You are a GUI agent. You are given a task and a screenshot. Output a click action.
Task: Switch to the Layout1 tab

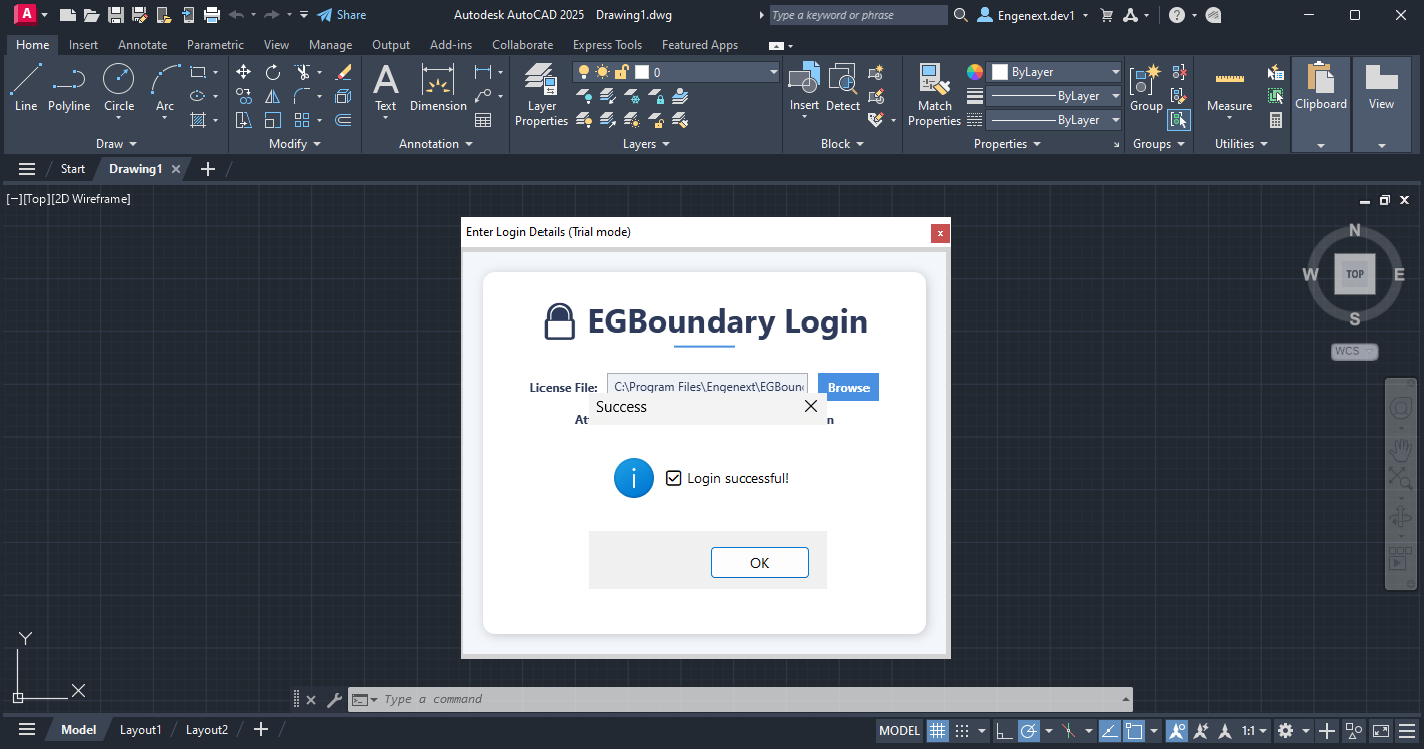[x=140, y=730]
